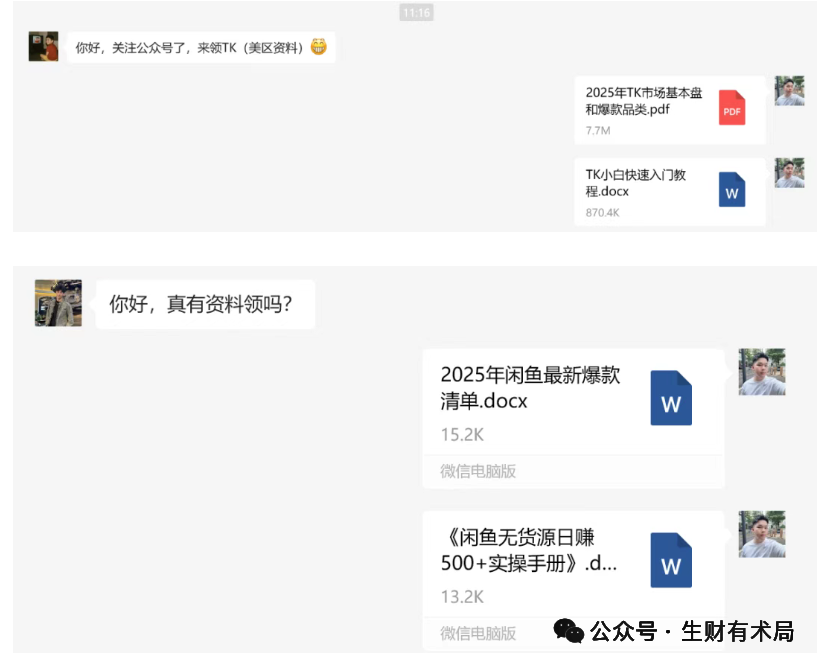Click avatar next to 闲鱼无货源 实操手册 file
Viewport: 821px width, 664px height.
761,534
